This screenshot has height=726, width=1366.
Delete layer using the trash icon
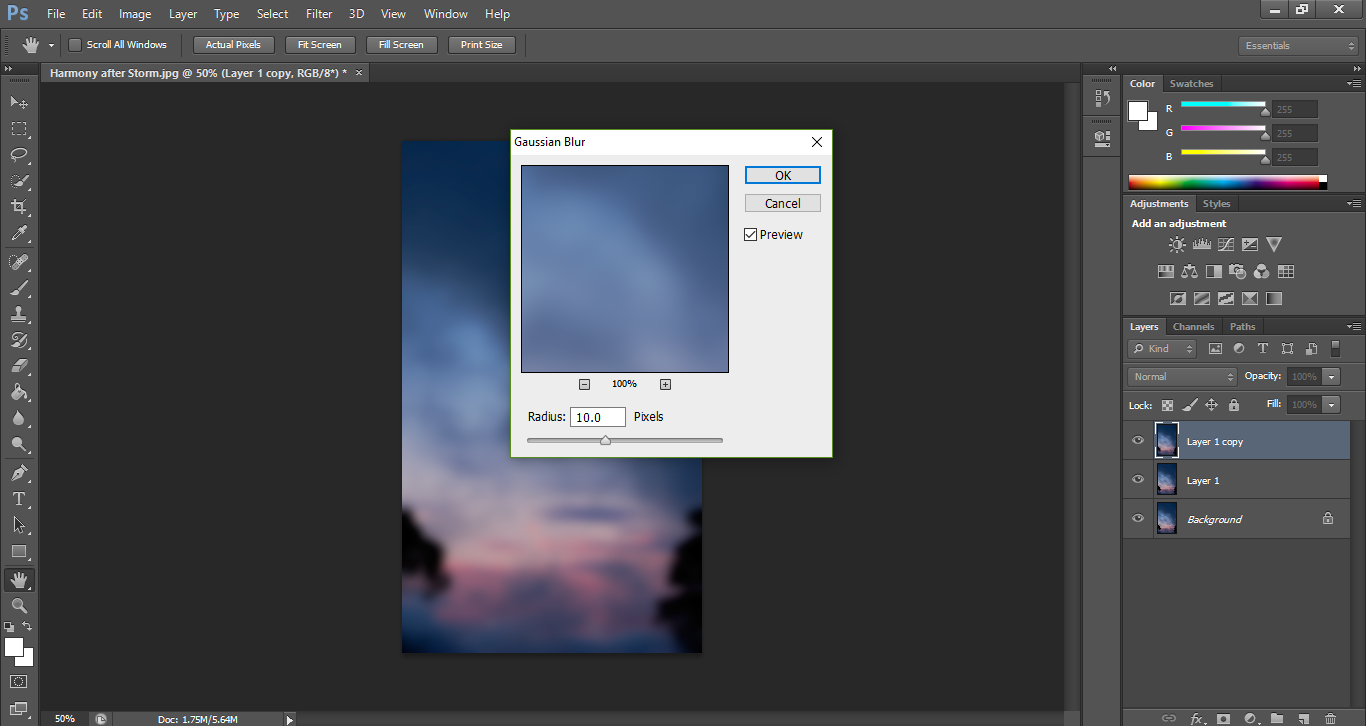pos(1330,718)
